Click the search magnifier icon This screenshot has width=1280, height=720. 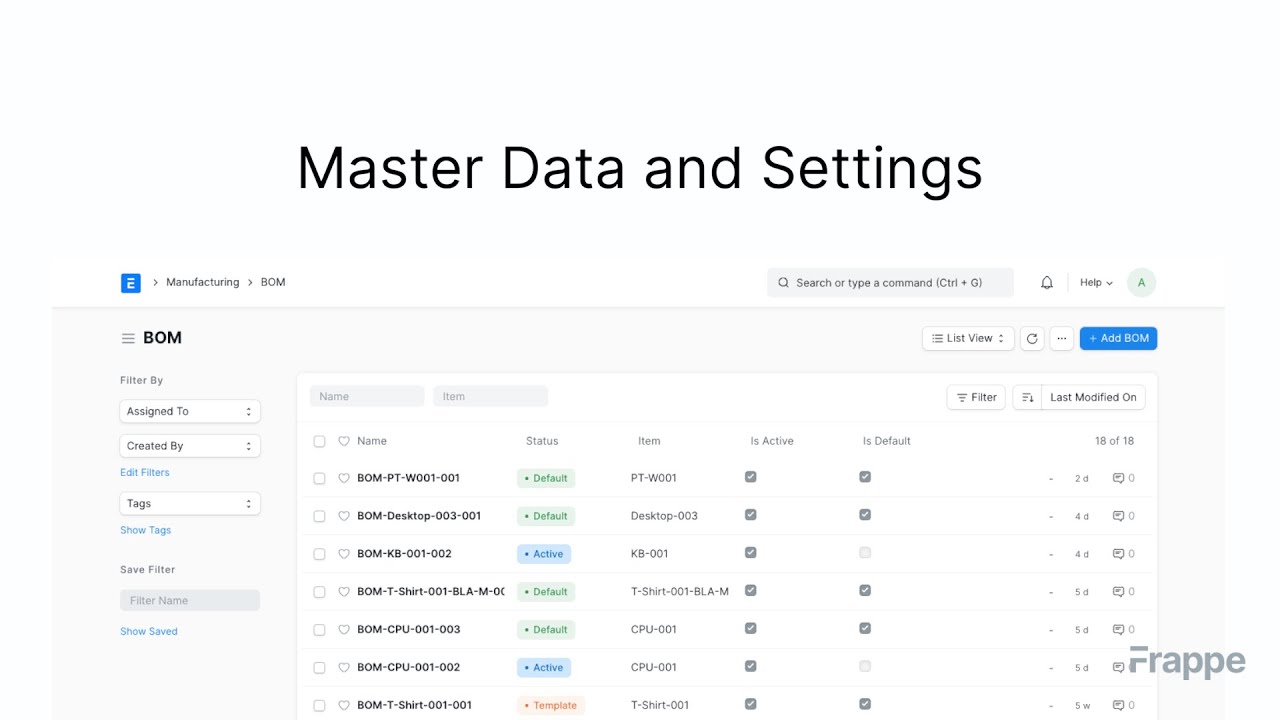[x=783, y=283]
